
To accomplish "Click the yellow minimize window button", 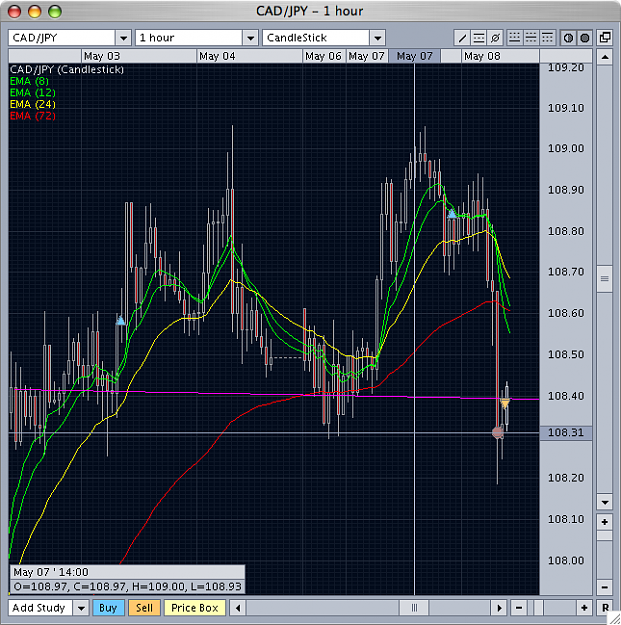I will tap(35, 12).
